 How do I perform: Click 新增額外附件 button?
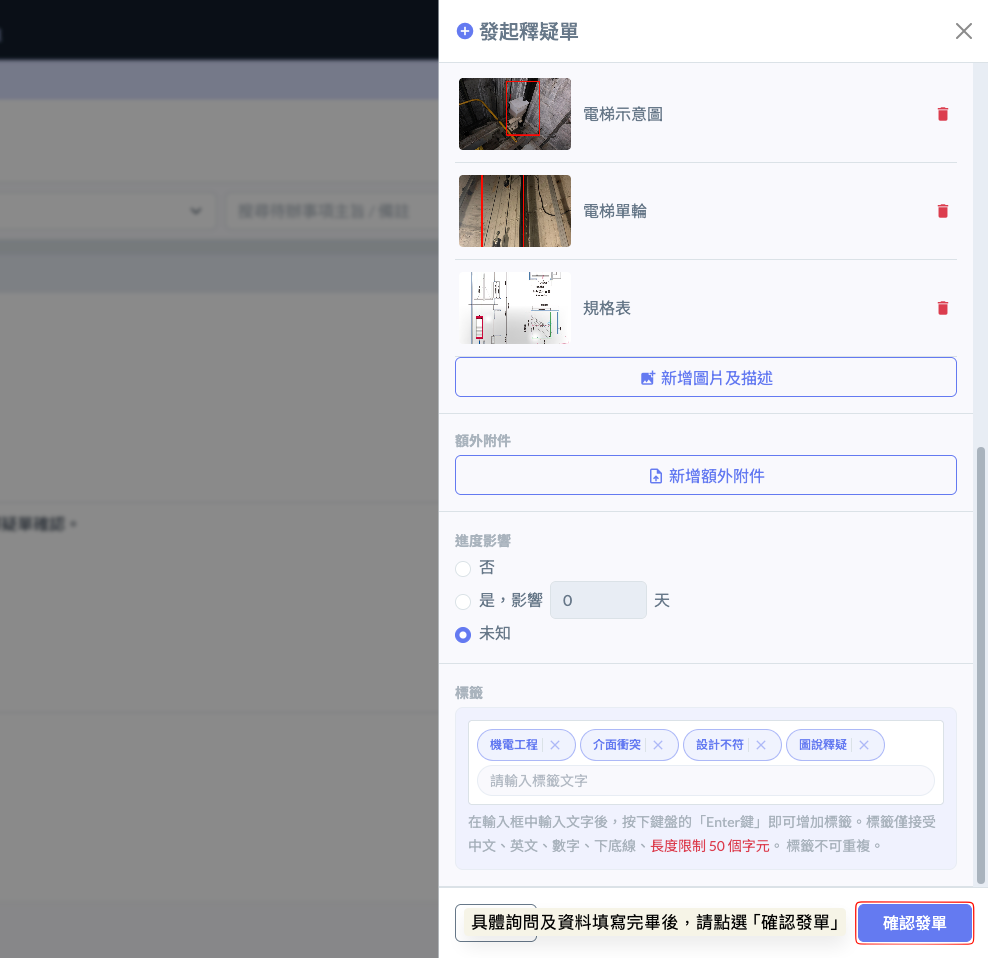click(705, 476)
